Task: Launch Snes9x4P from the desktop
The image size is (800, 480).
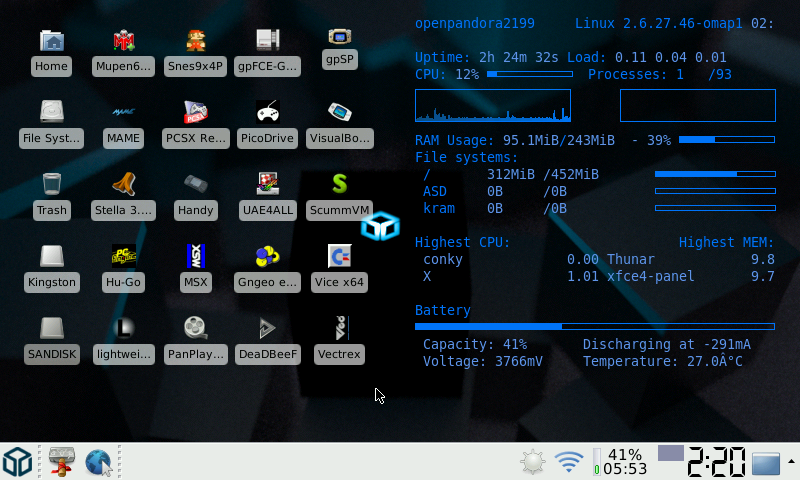Action: [x=196, y=42]
